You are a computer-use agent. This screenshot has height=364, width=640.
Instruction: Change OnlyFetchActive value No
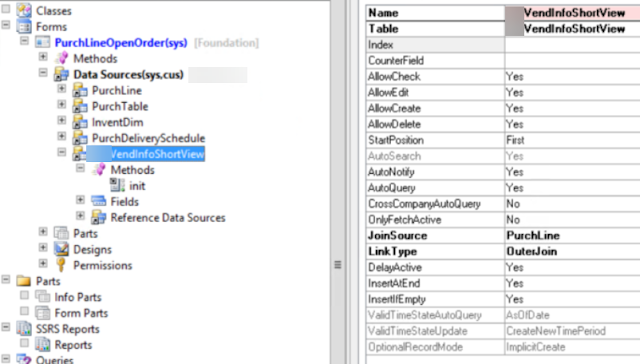click(572, 220)
